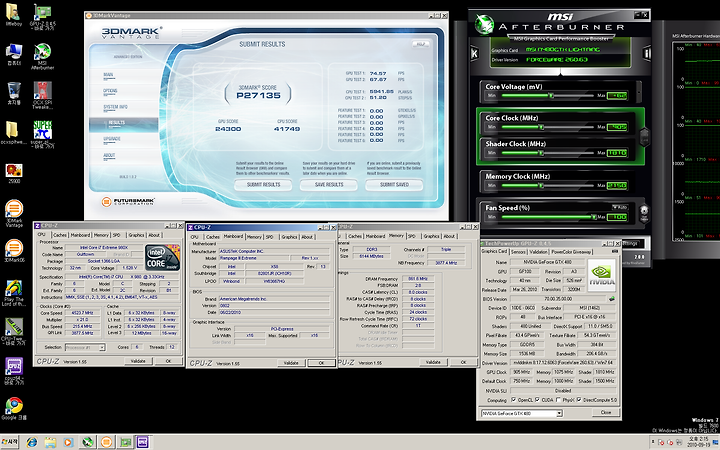720x450 pixels.
Task: Click the user define fan button in Afterburner
Action: click(644, 213)
